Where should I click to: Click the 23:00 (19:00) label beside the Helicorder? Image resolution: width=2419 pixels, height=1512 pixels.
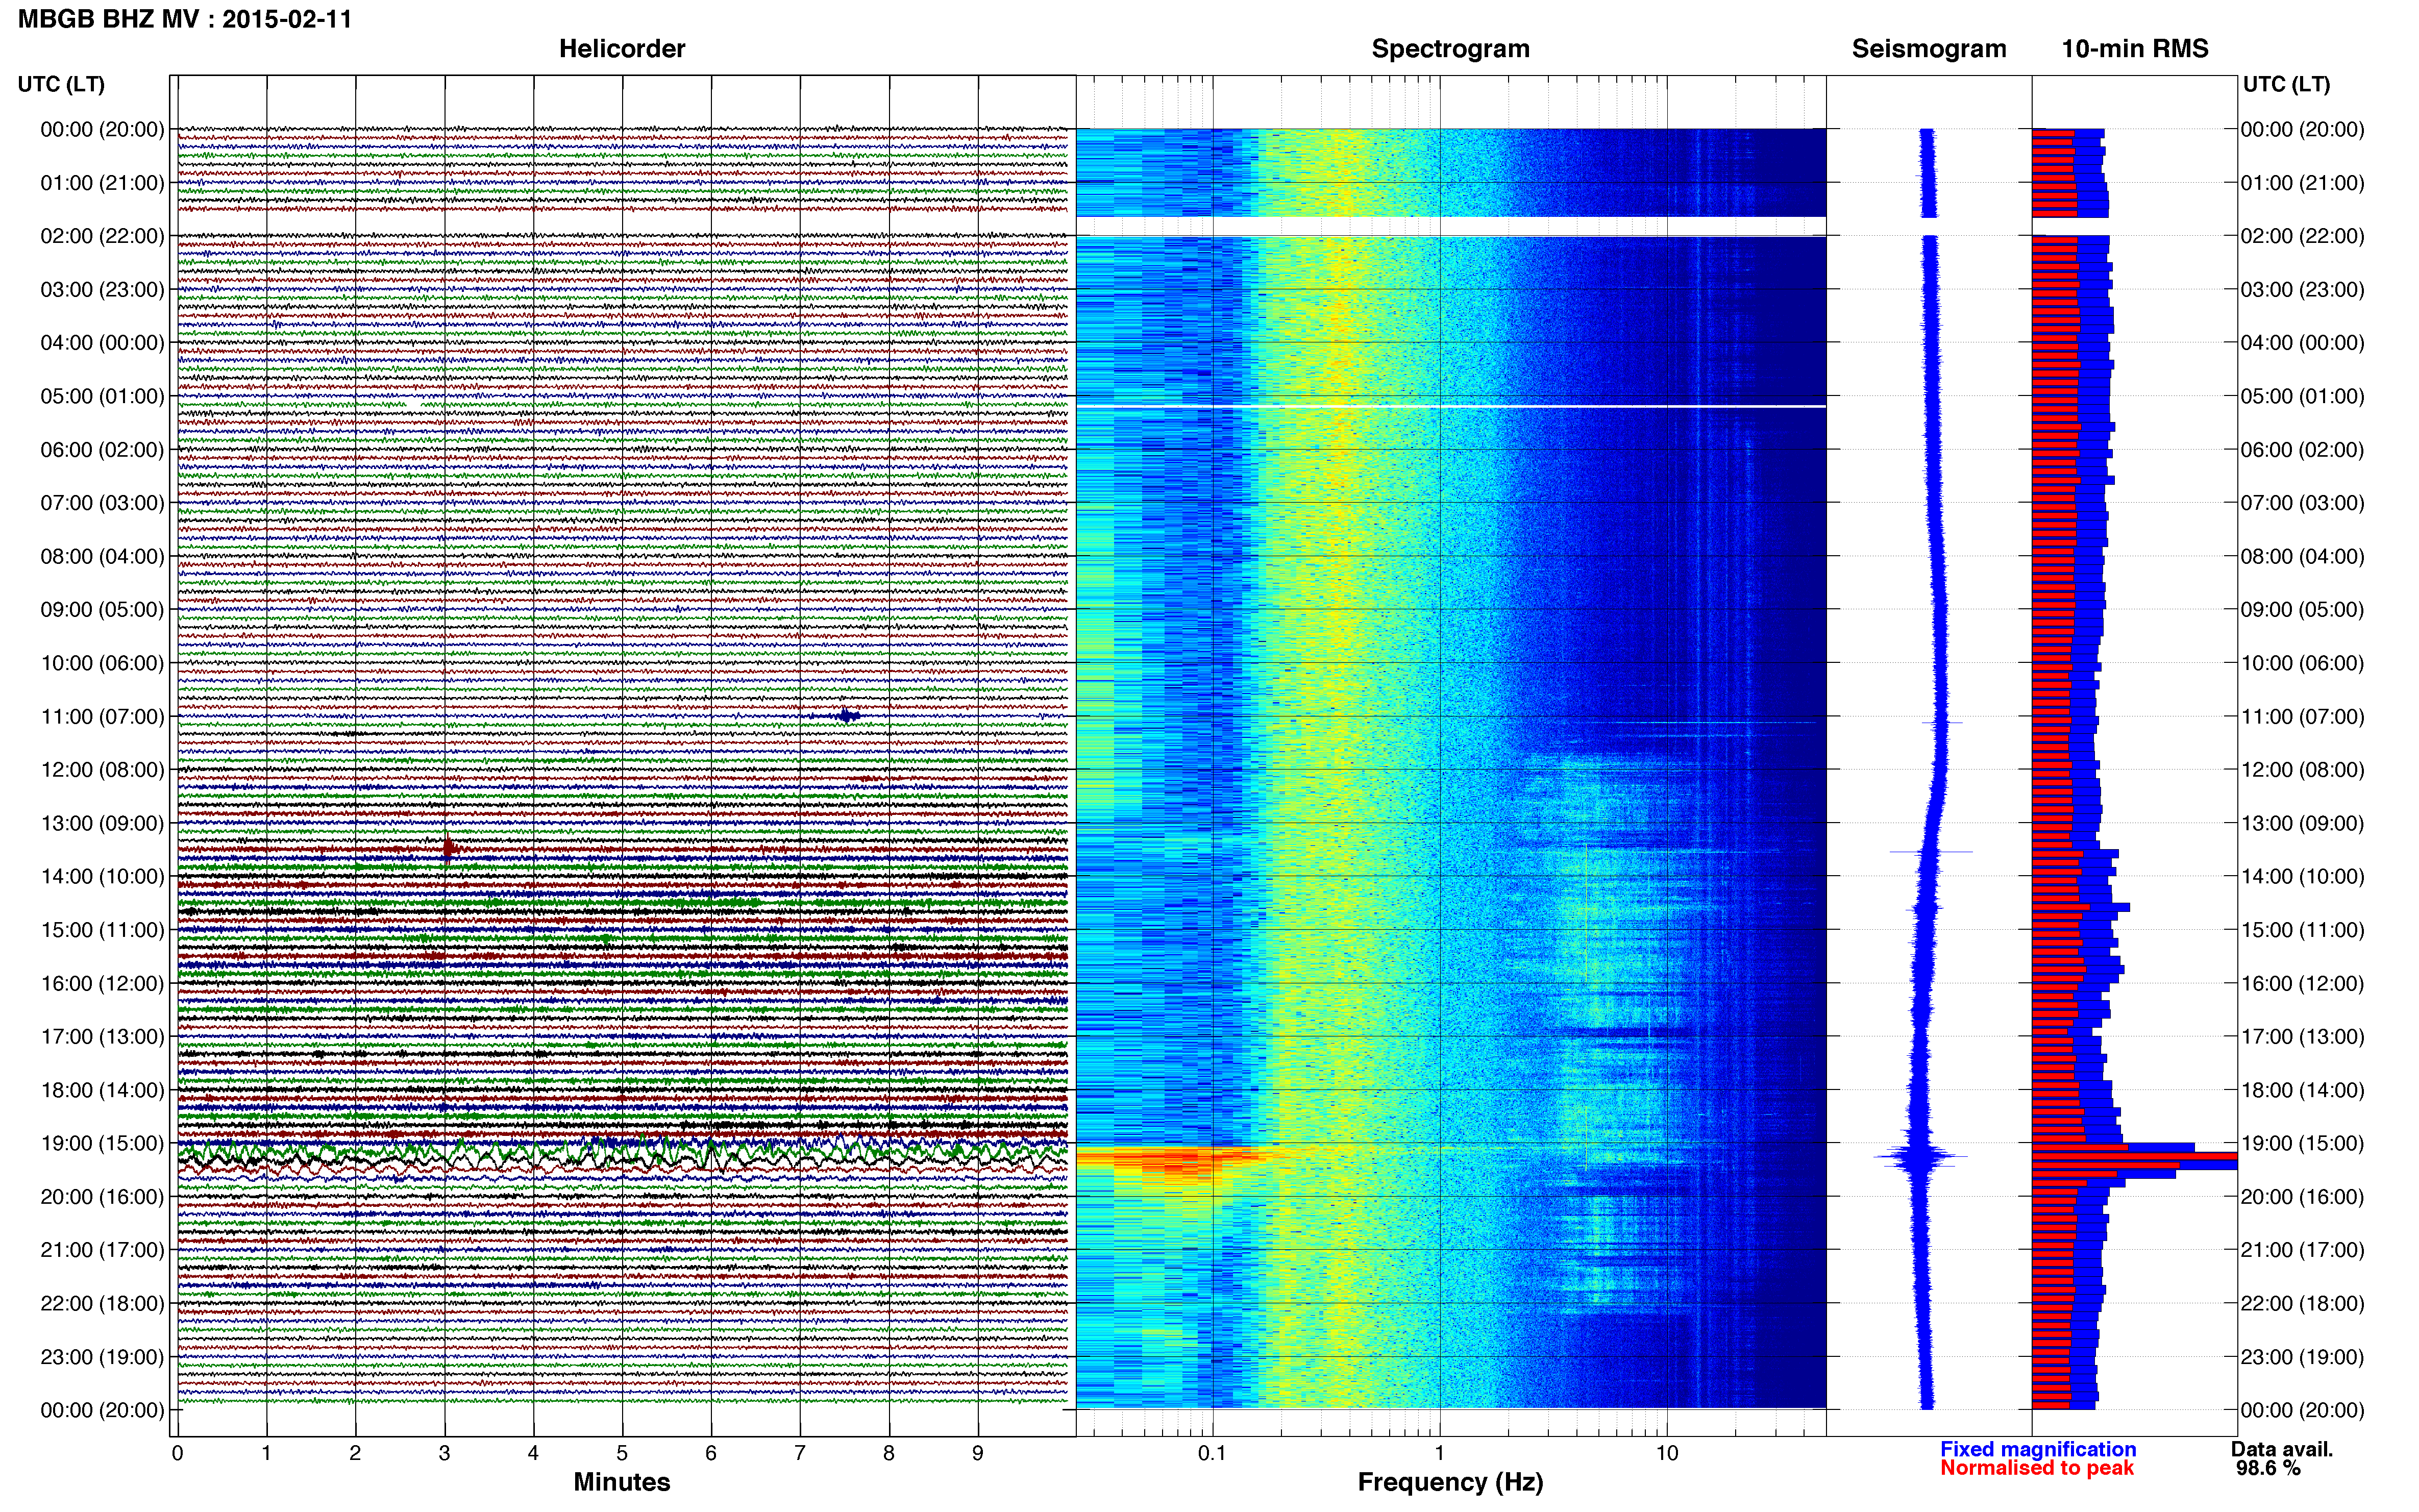pos(102,1357)
